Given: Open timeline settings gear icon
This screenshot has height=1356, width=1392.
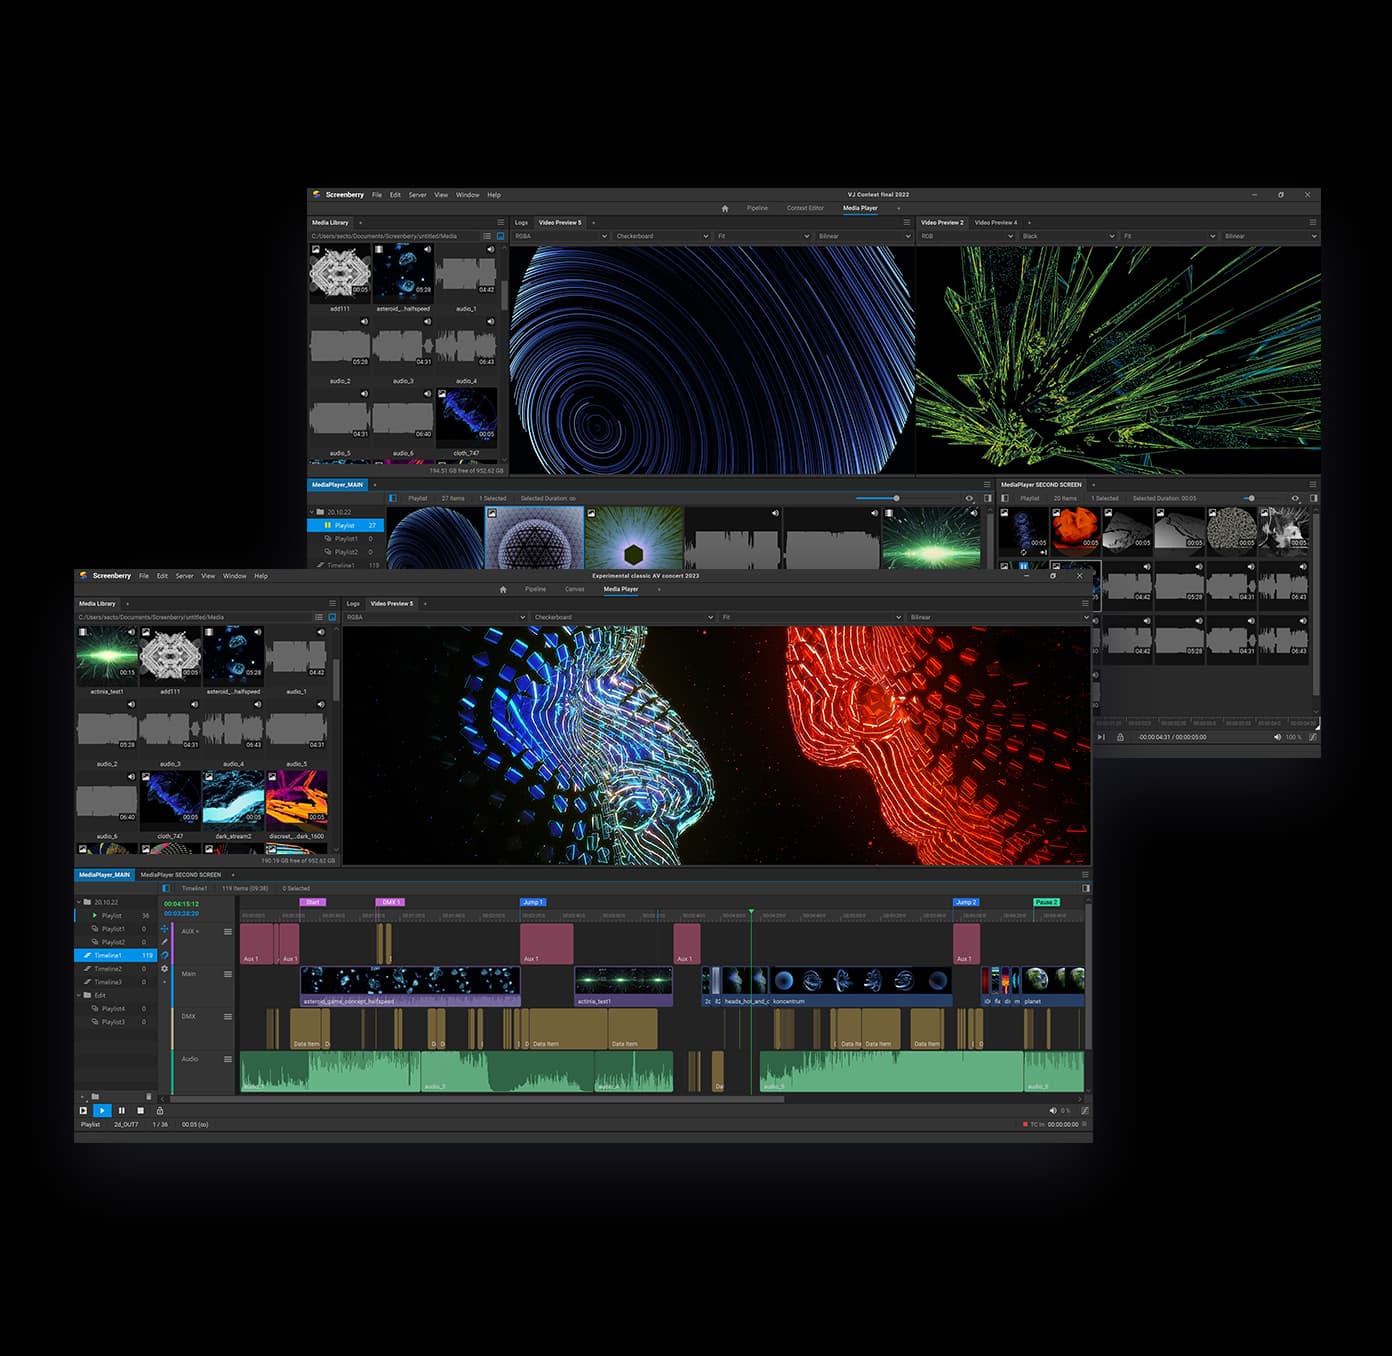Looking at the screenshot, I should coord(165,968).
